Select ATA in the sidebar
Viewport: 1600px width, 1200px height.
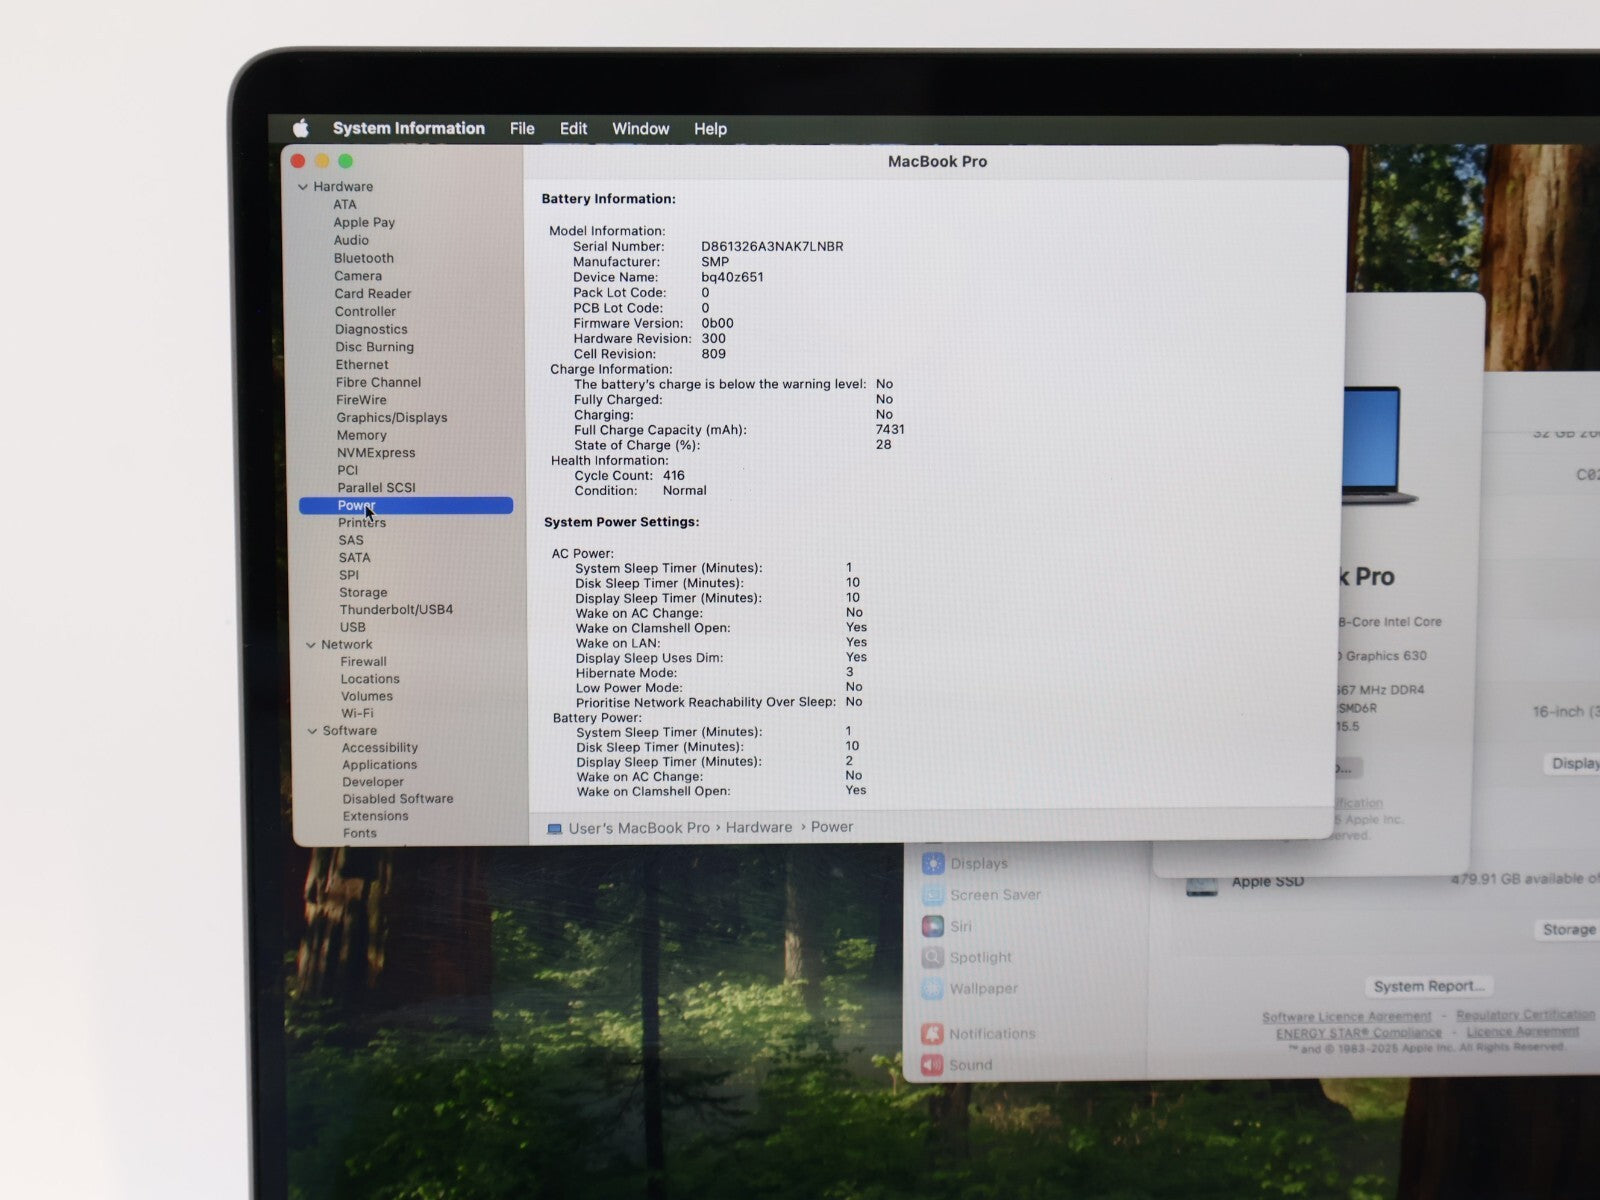tap(344, 204)
